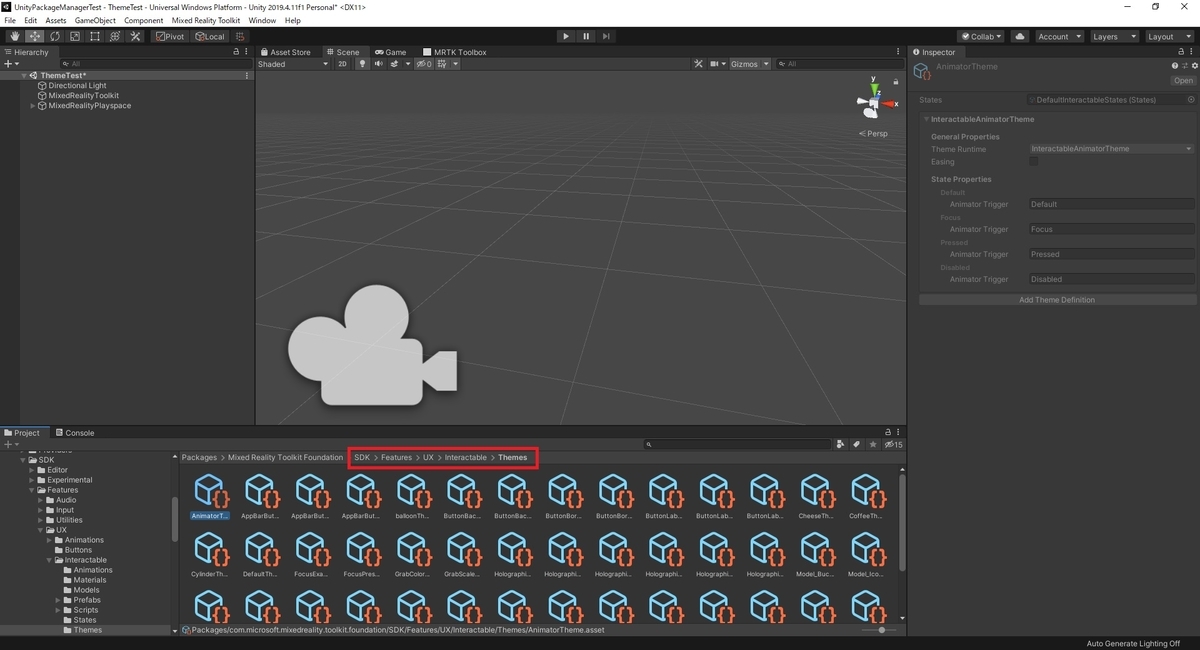Open Inspector preset settings icon

(x=1184, y=66)
